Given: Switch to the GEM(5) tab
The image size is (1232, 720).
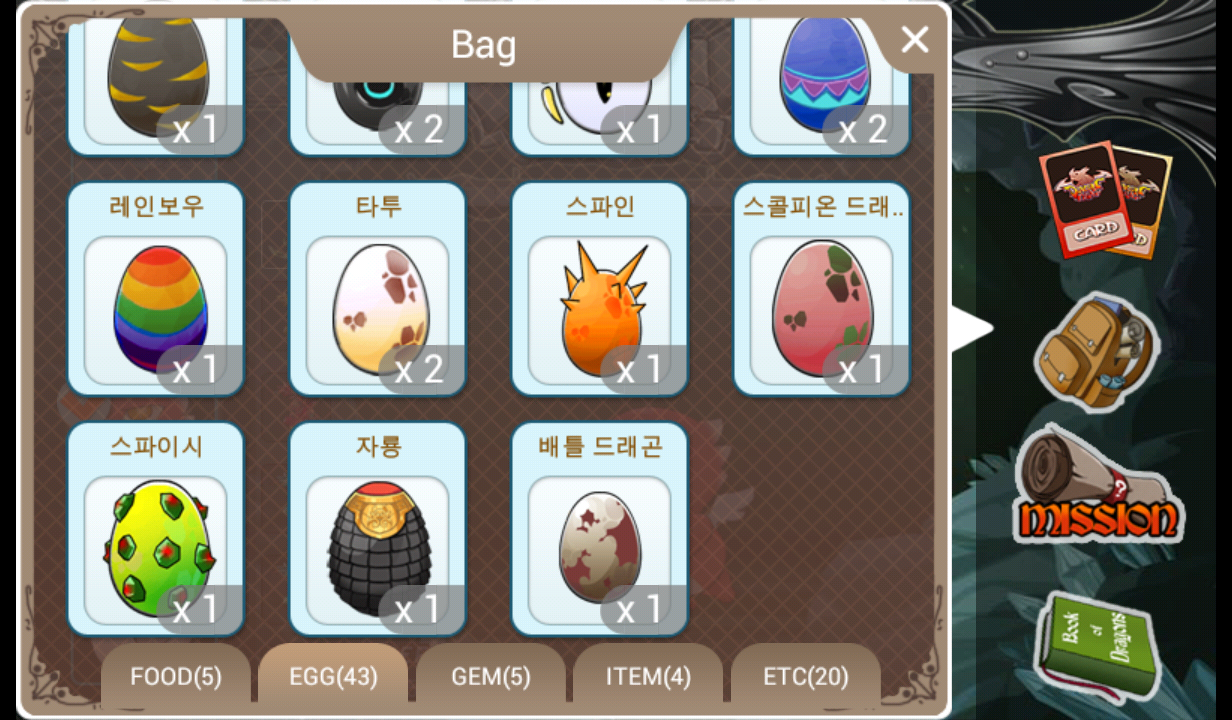Looking at the screenshot, I should tap(491, 676).
